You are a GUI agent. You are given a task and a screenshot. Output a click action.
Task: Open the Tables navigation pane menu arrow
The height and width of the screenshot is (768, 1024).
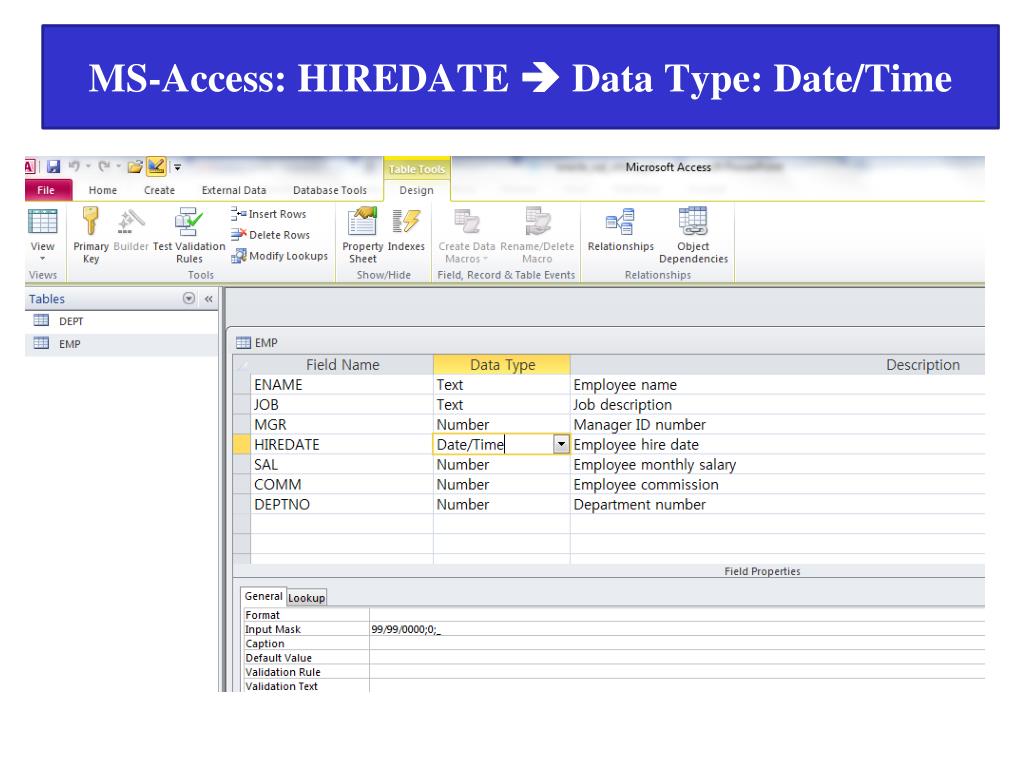189,298
